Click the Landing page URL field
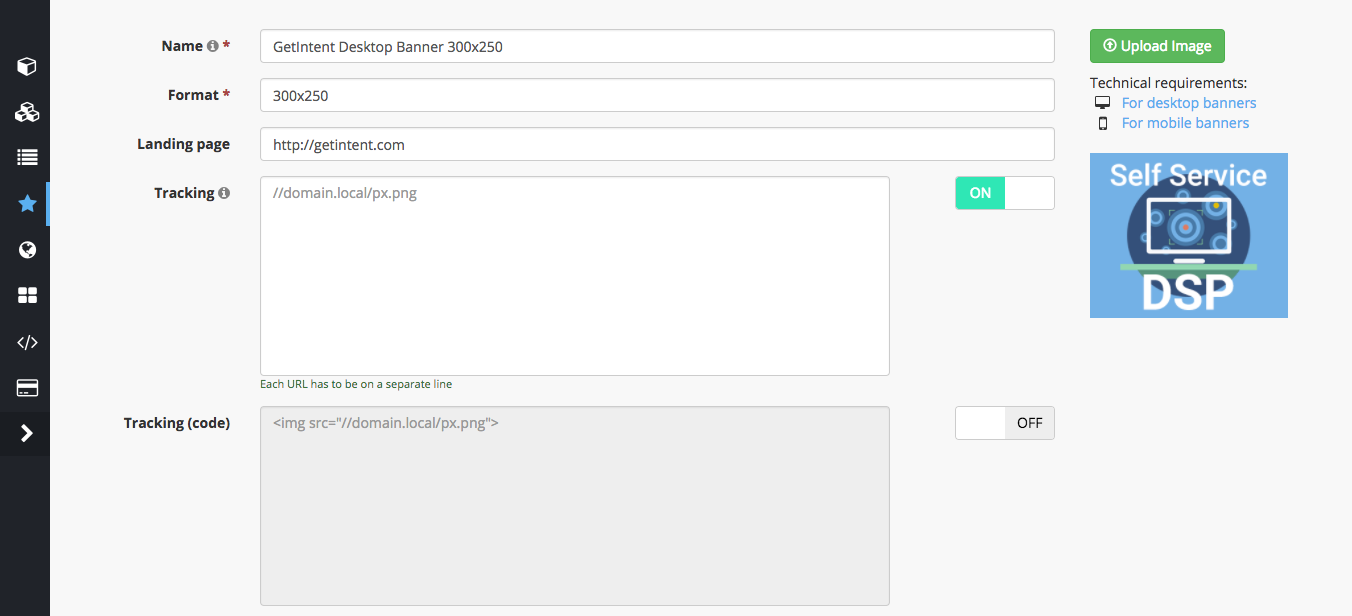This screenshot has width=1352, height=616. (656, 144)
